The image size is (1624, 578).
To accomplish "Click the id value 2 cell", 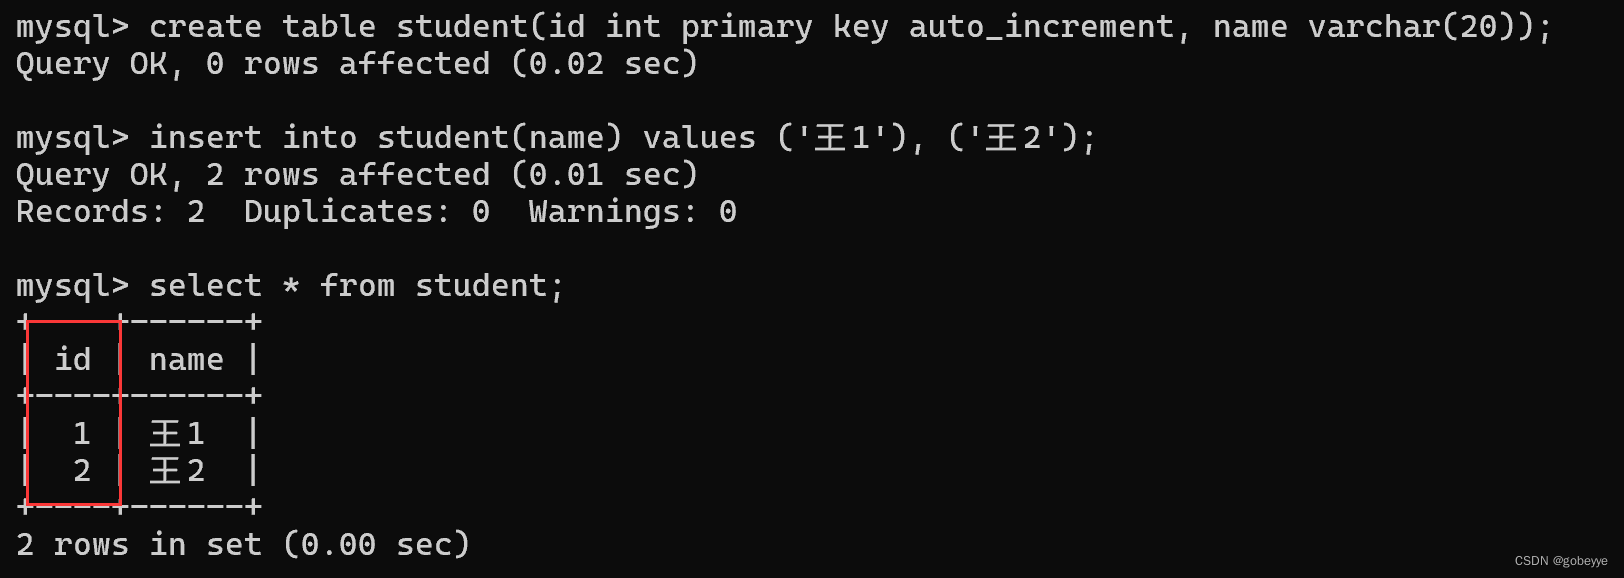I will pos(82,471).
